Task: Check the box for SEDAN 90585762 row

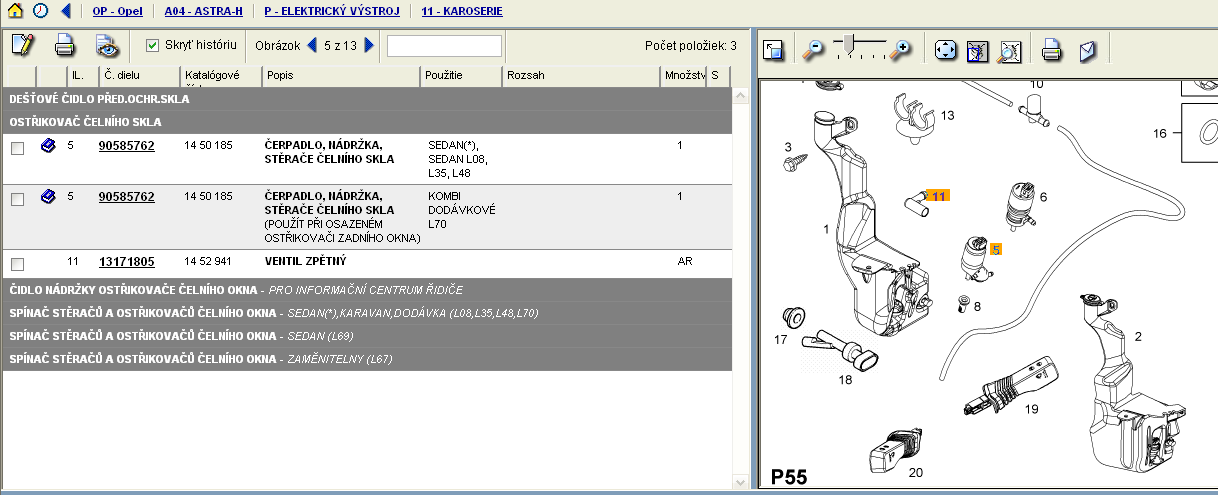Action: pos(17,148)
